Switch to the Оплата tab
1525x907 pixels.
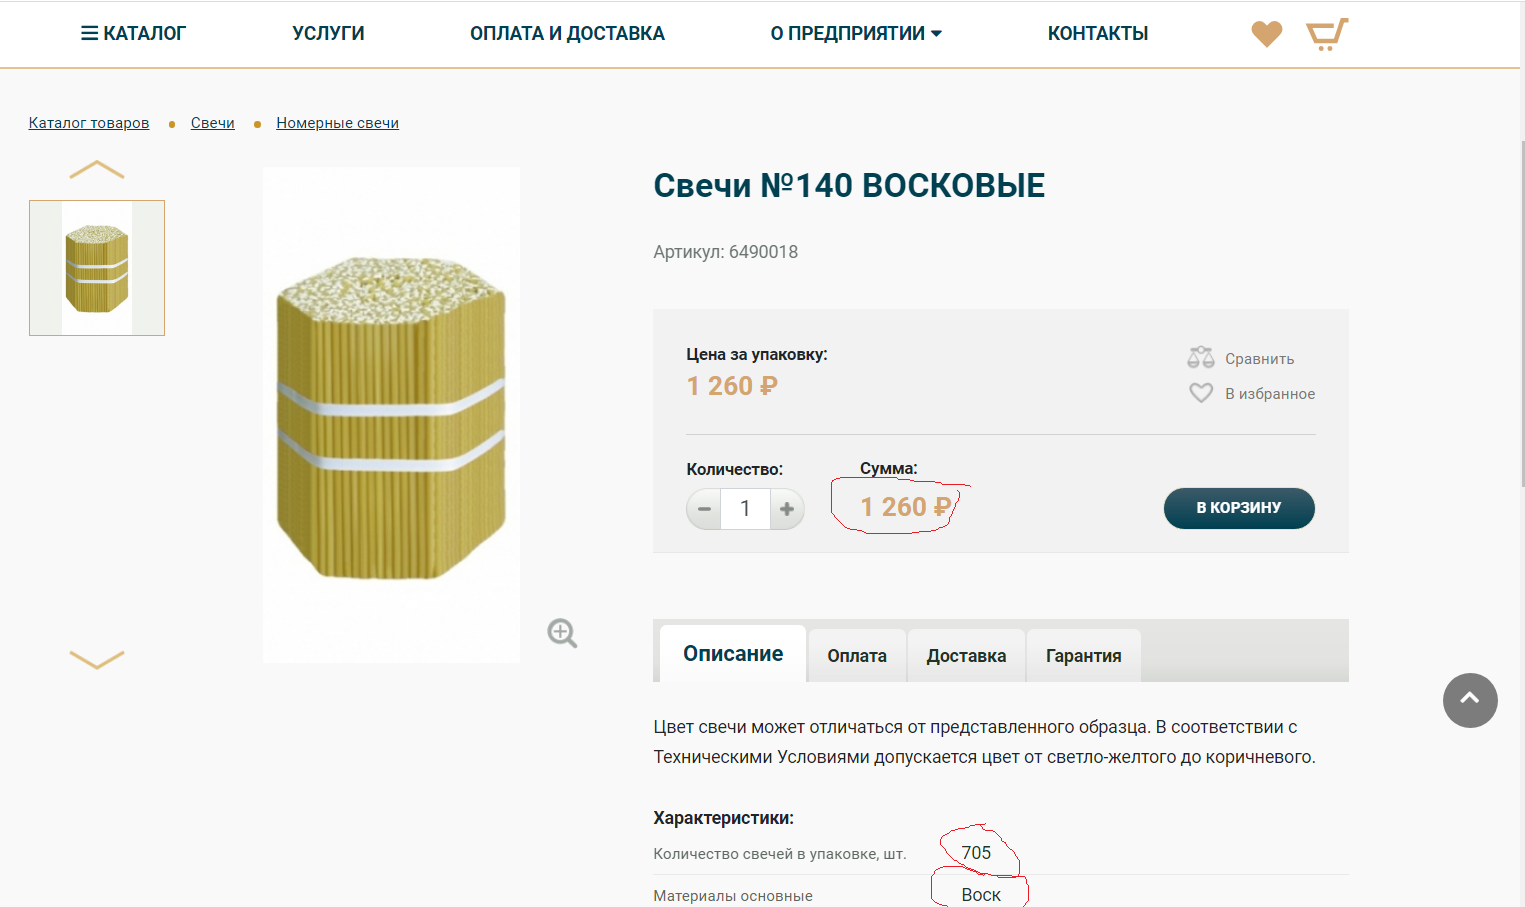[857, 656]
